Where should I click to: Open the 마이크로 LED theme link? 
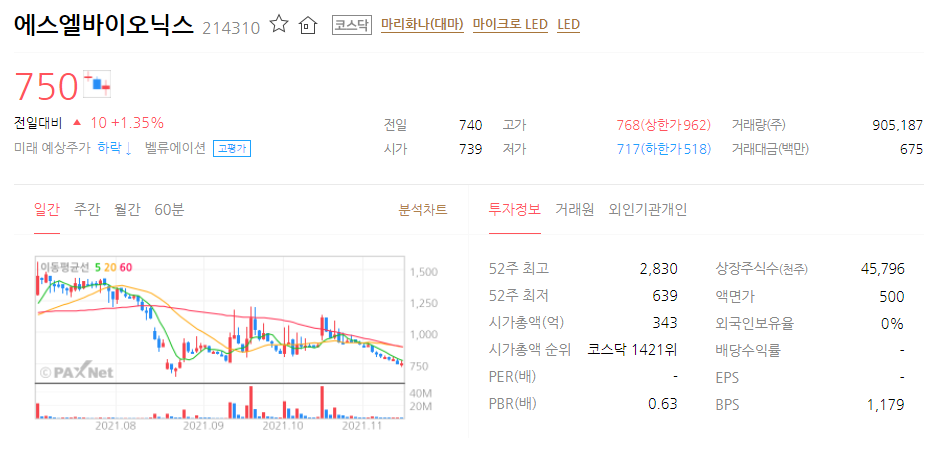(x=510, y=25)
